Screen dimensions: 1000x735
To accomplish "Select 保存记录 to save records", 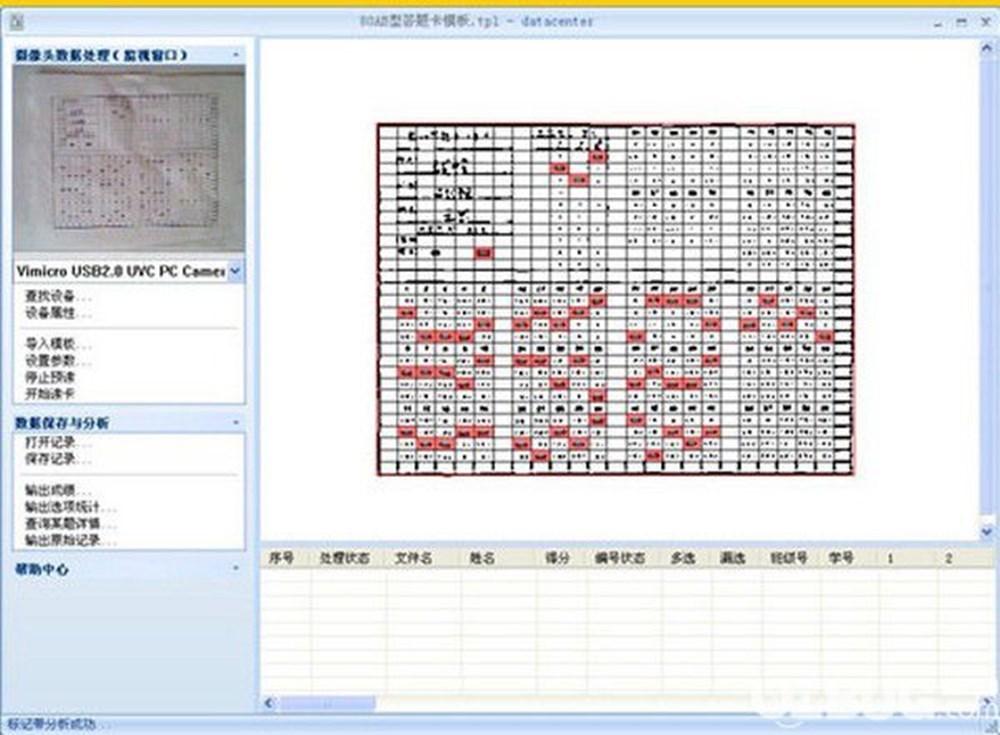I will click(57, 459).
